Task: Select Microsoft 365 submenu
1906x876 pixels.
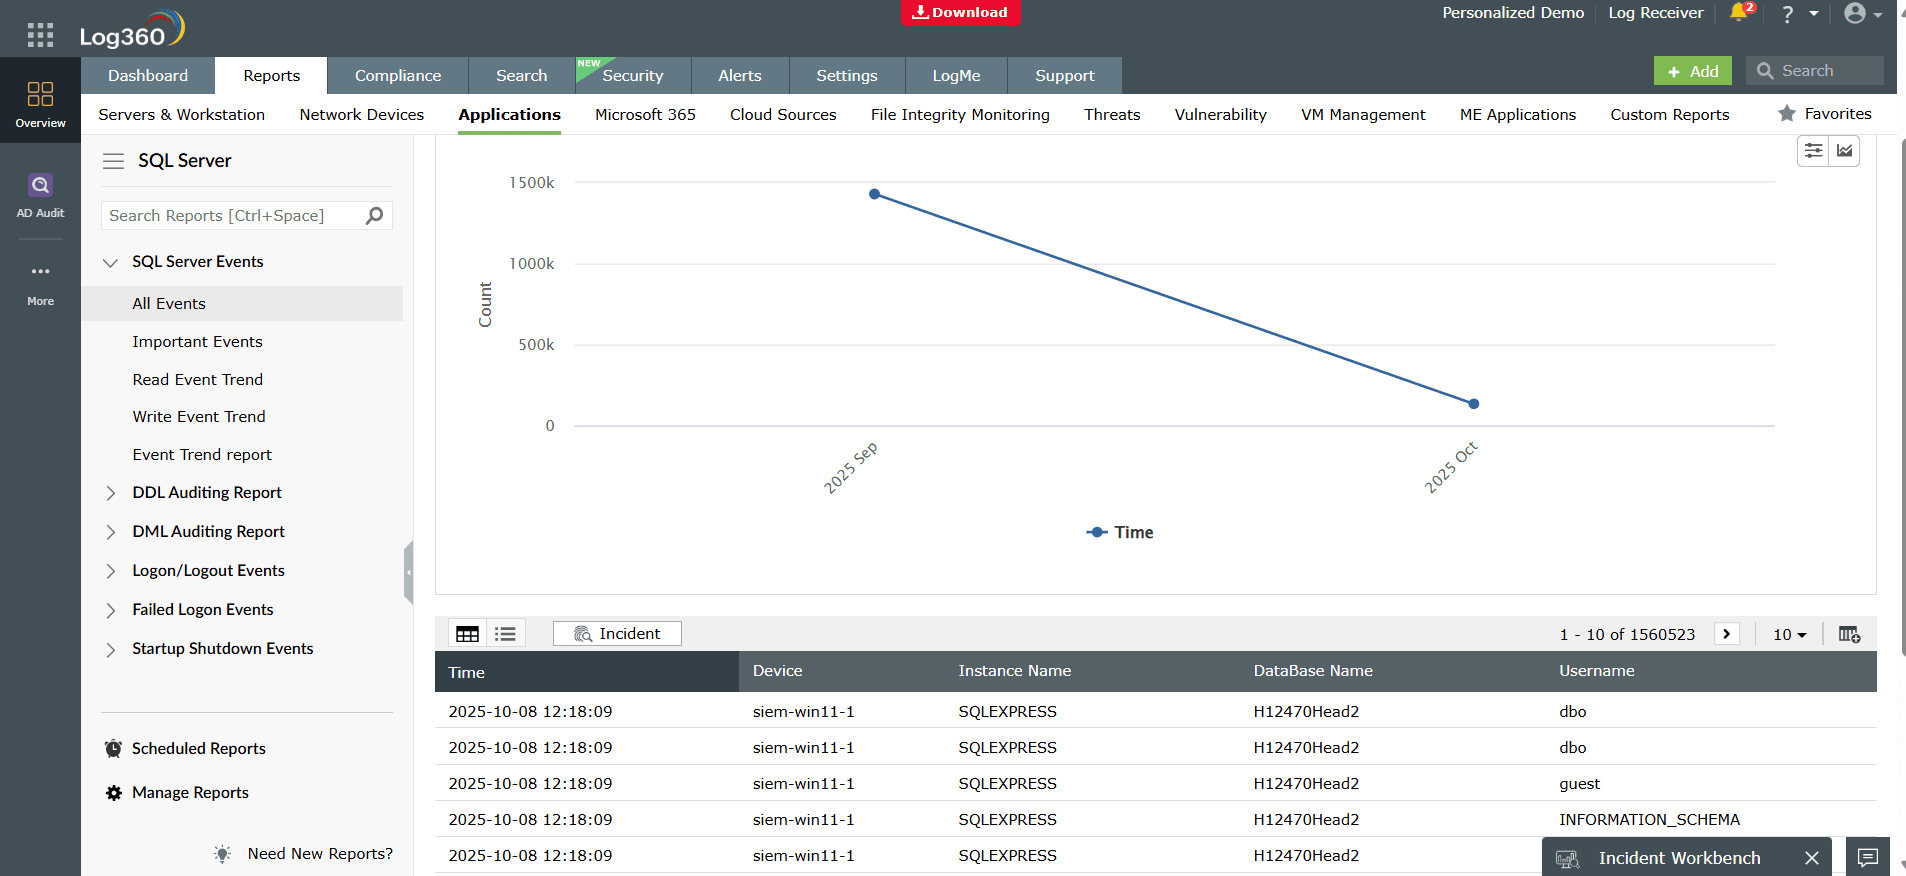Action: [645, 114]
